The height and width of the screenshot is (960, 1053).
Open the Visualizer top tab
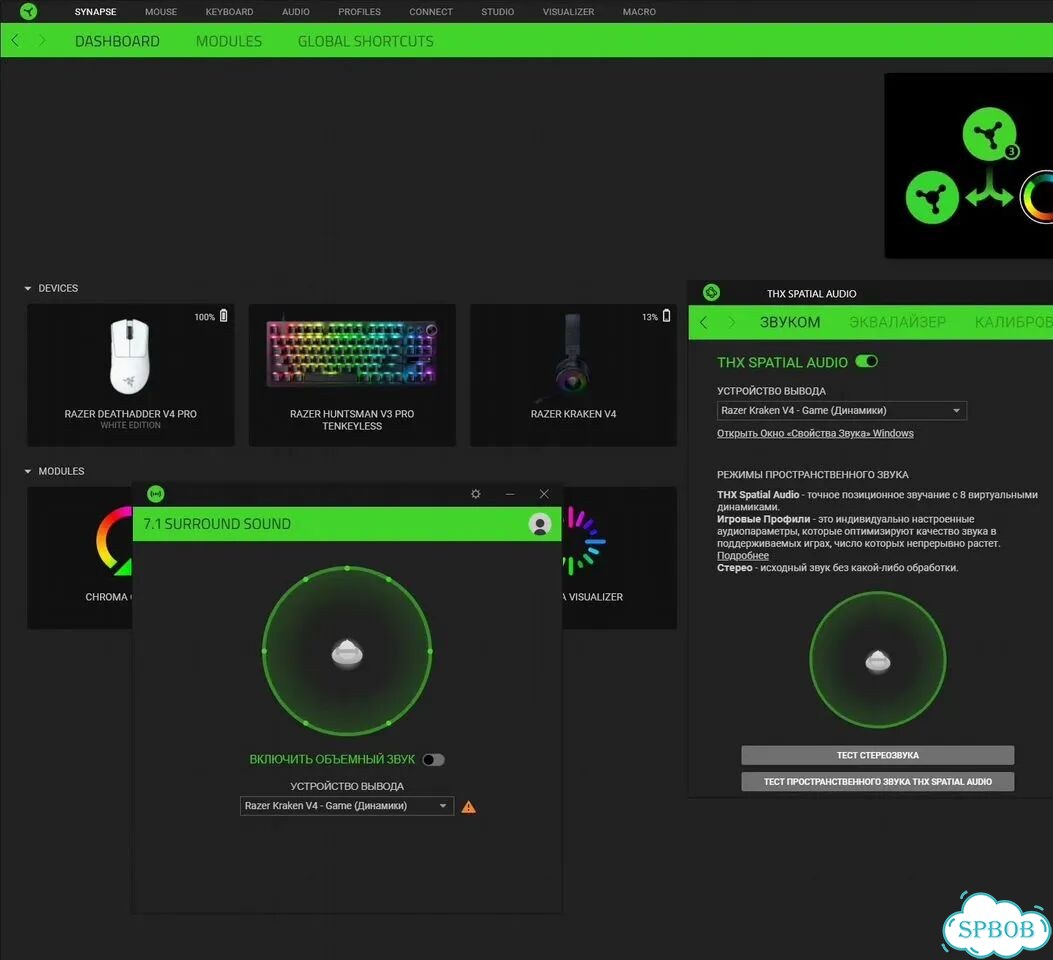click(x=568, y=11)
